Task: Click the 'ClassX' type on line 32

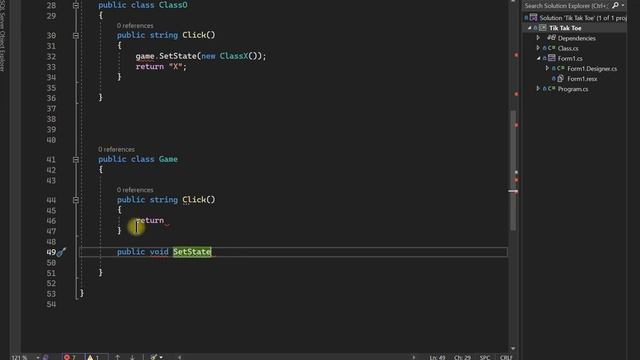Action: pyautogui.click(x=233, y=56)
